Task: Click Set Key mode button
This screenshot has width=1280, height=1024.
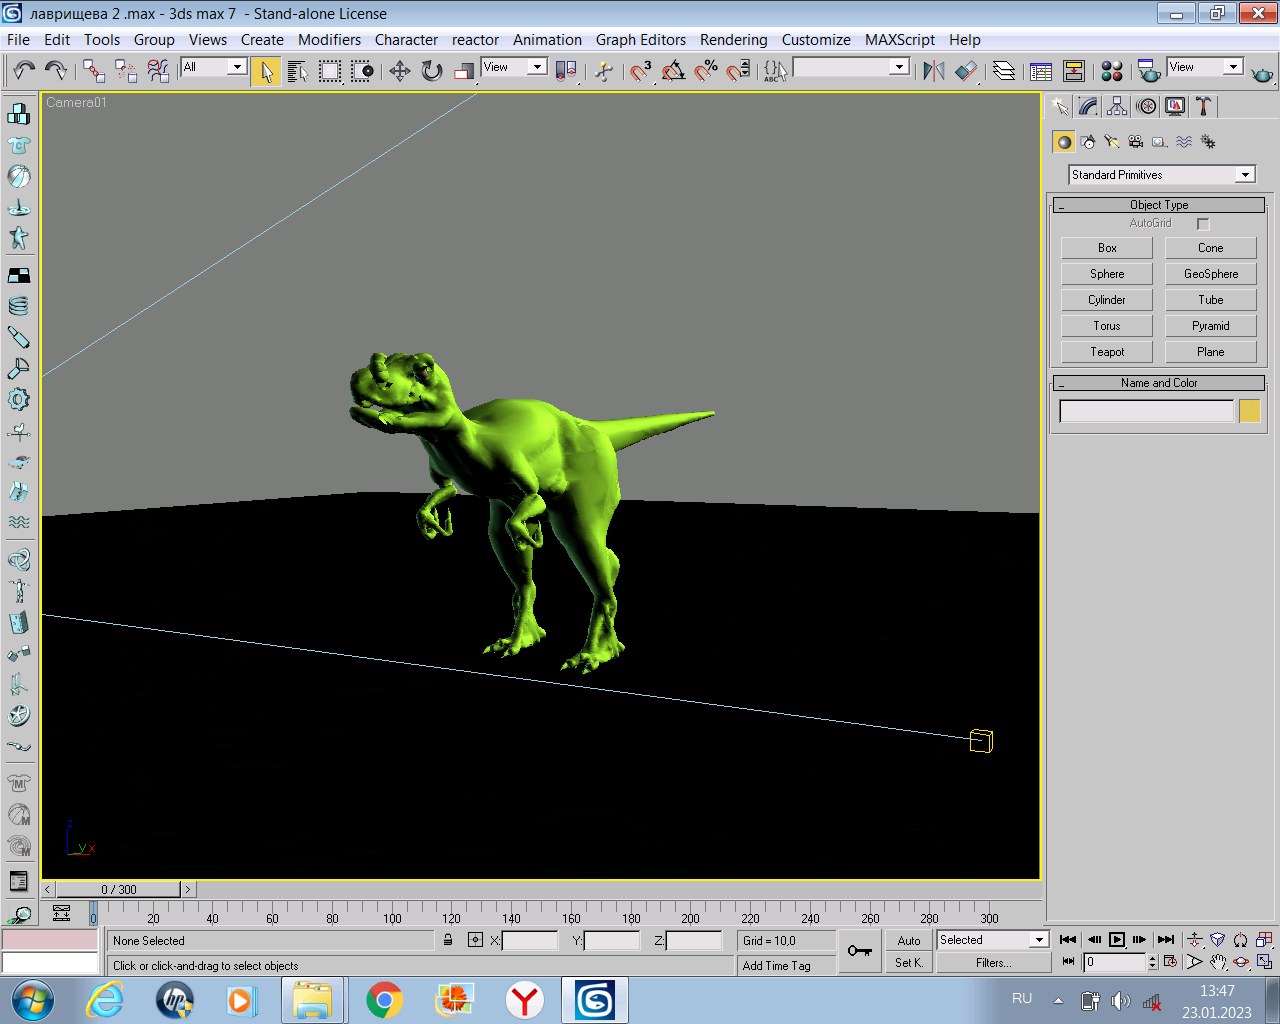Action: pyautogui.click(x=909, y=962)
